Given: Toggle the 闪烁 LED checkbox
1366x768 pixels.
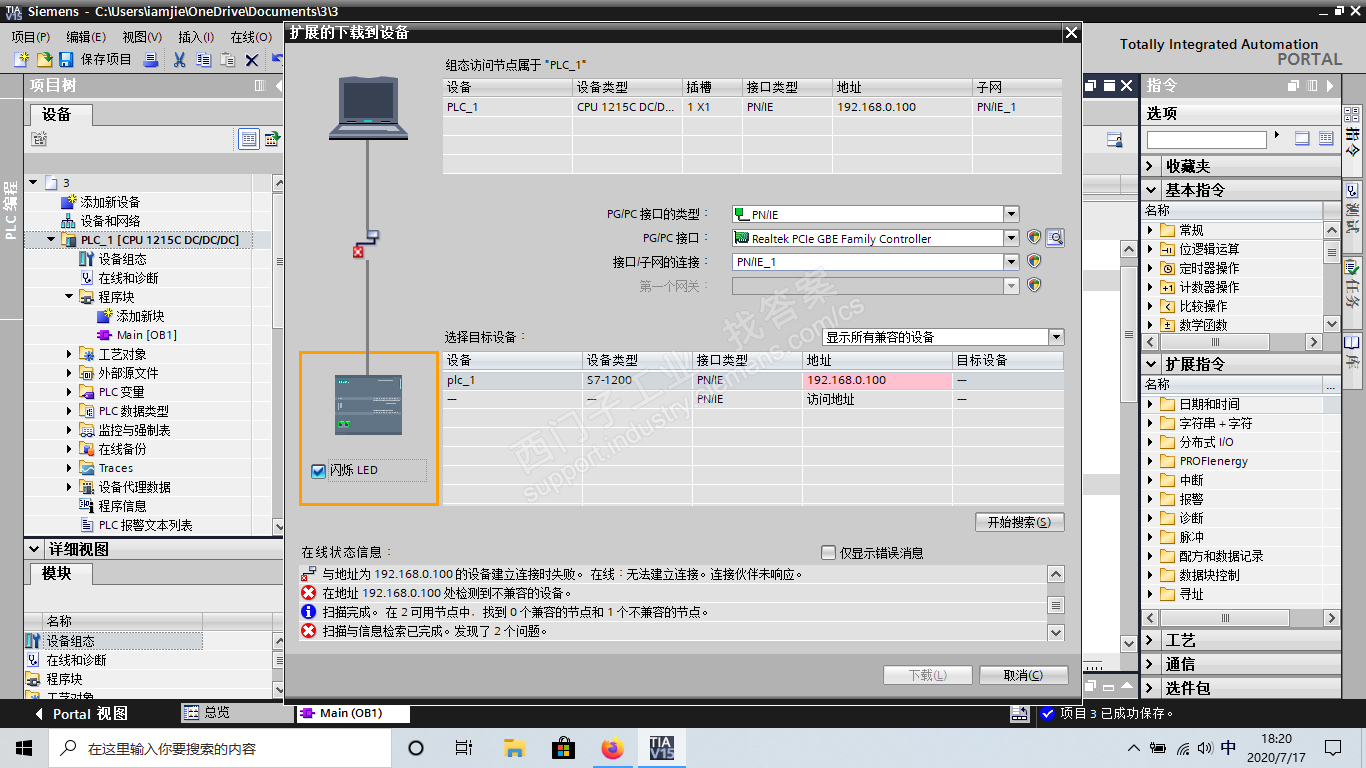Looking at the screenshot, I should coord(319,471).
